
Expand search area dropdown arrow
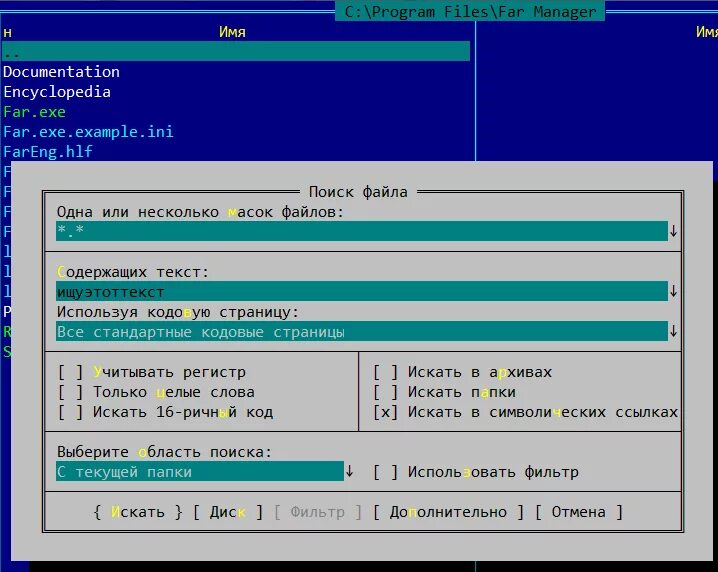click(349, 471)
